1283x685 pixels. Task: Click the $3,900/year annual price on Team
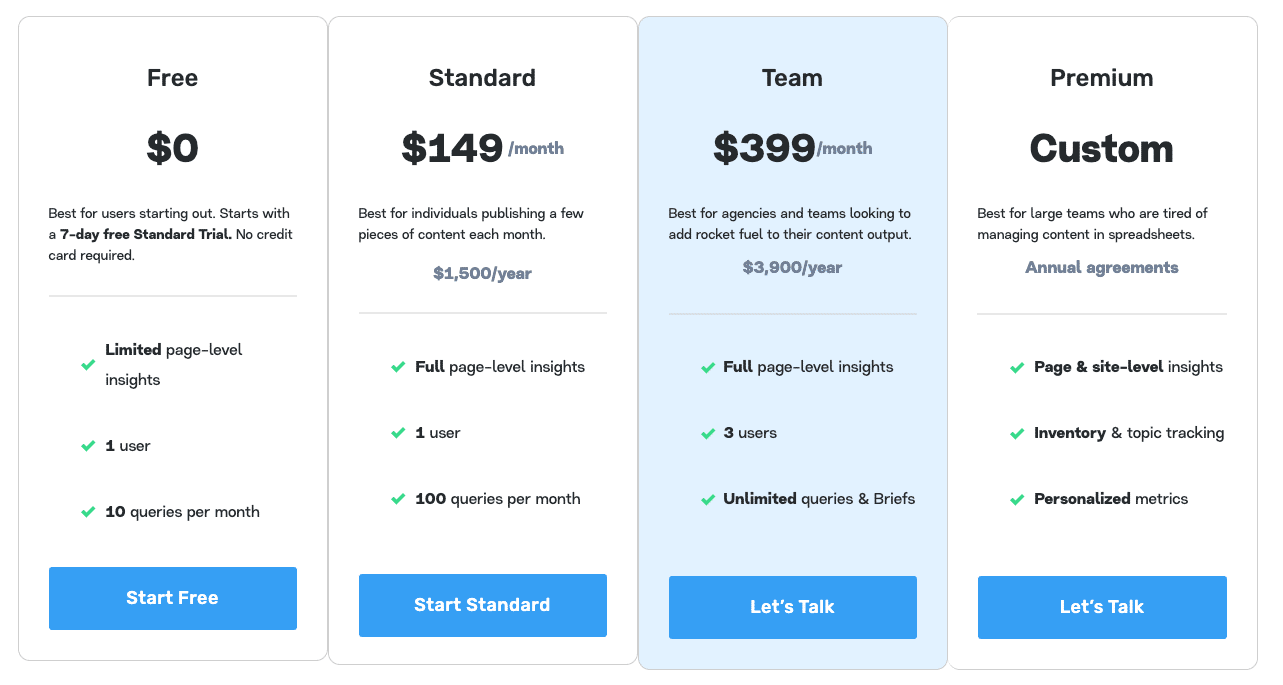tap(792, 267)
